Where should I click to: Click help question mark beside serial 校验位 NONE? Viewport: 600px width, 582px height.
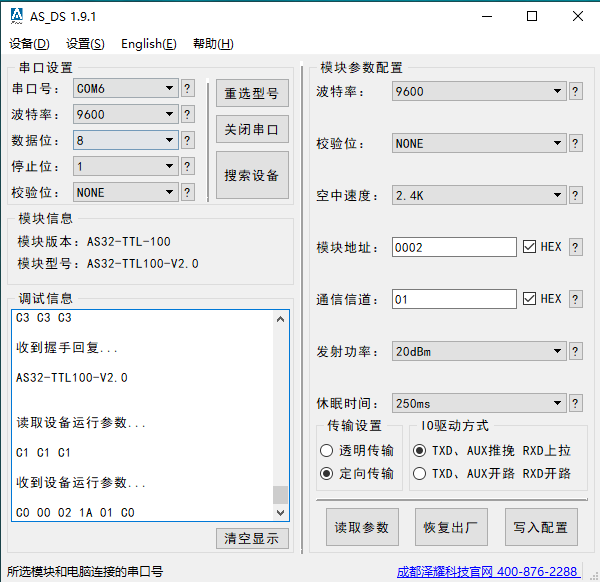coord(188,192)
